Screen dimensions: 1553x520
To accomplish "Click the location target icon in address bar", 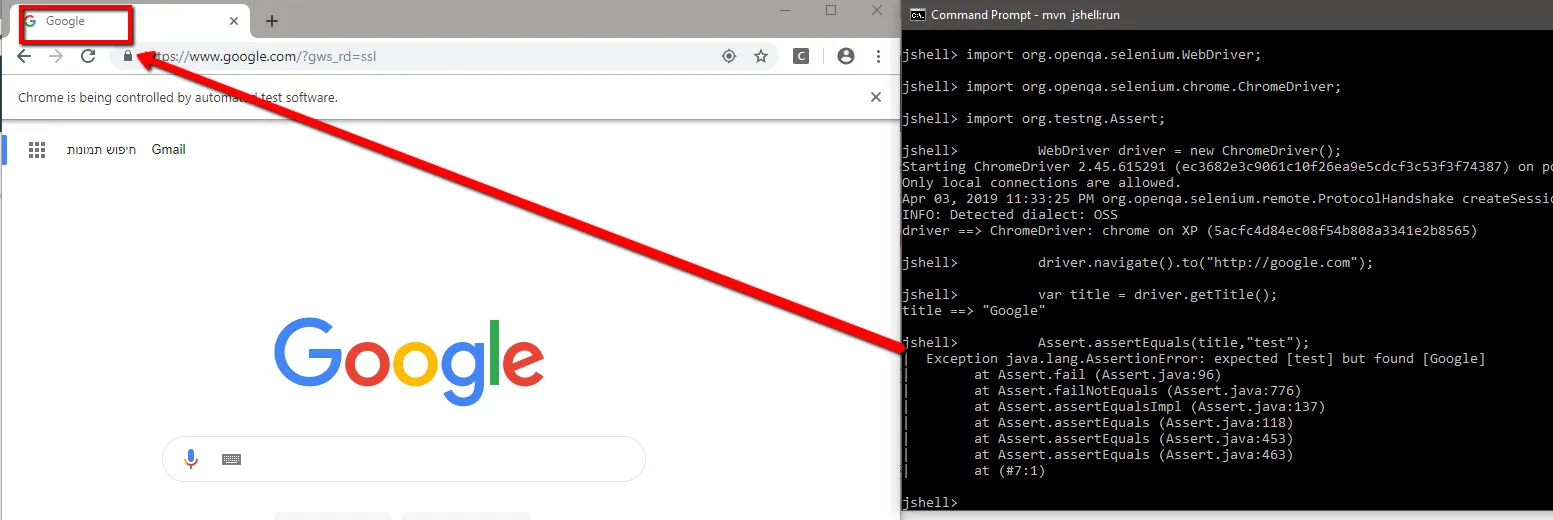I will (729, 57).
